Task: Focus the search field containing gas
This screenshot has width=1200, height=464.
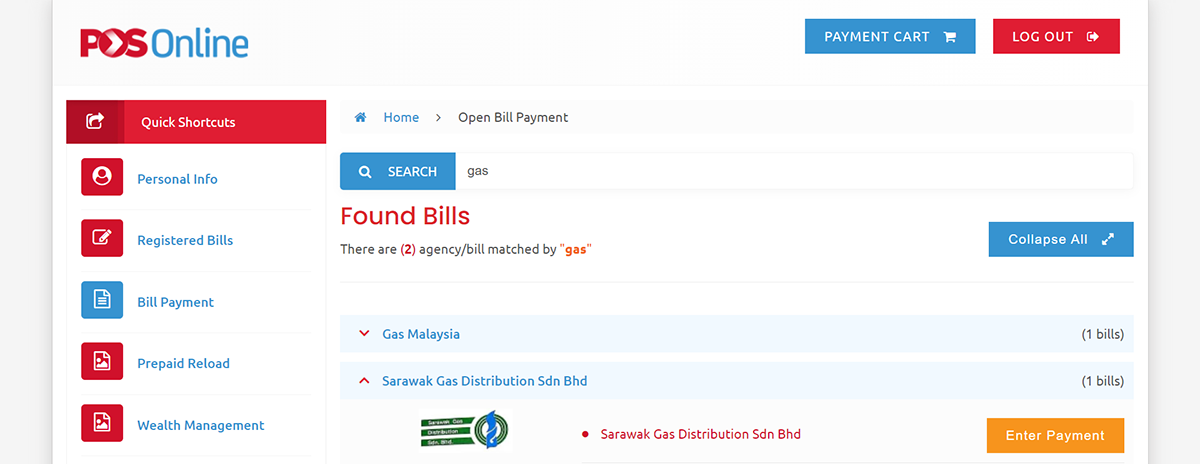Action: click(794, 171)
